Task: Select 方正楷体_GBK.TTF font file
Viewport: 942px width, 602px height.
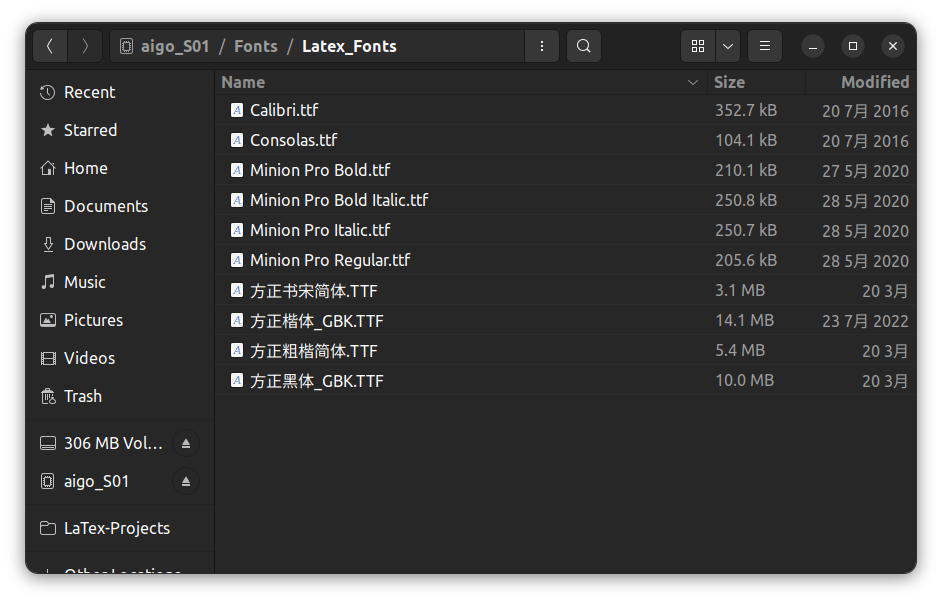Action: 316,321
